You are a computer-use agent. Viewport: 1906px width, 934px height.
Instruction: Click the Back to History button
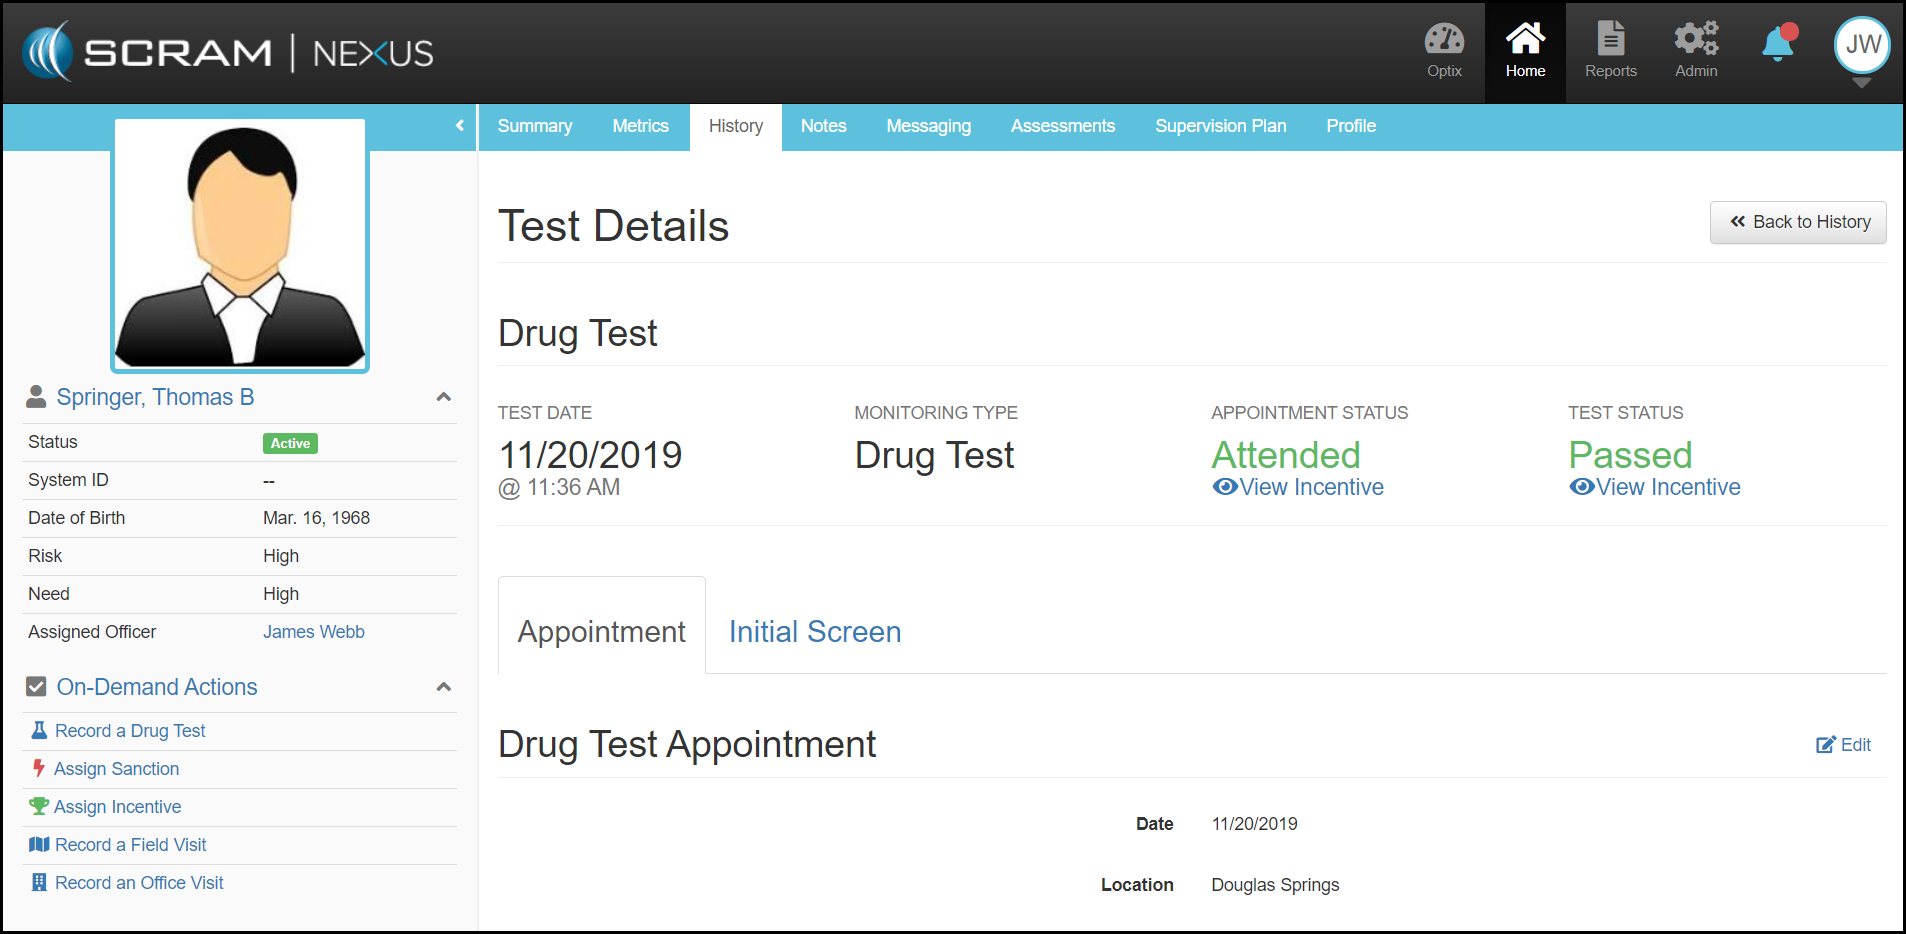click(1798, 222)
